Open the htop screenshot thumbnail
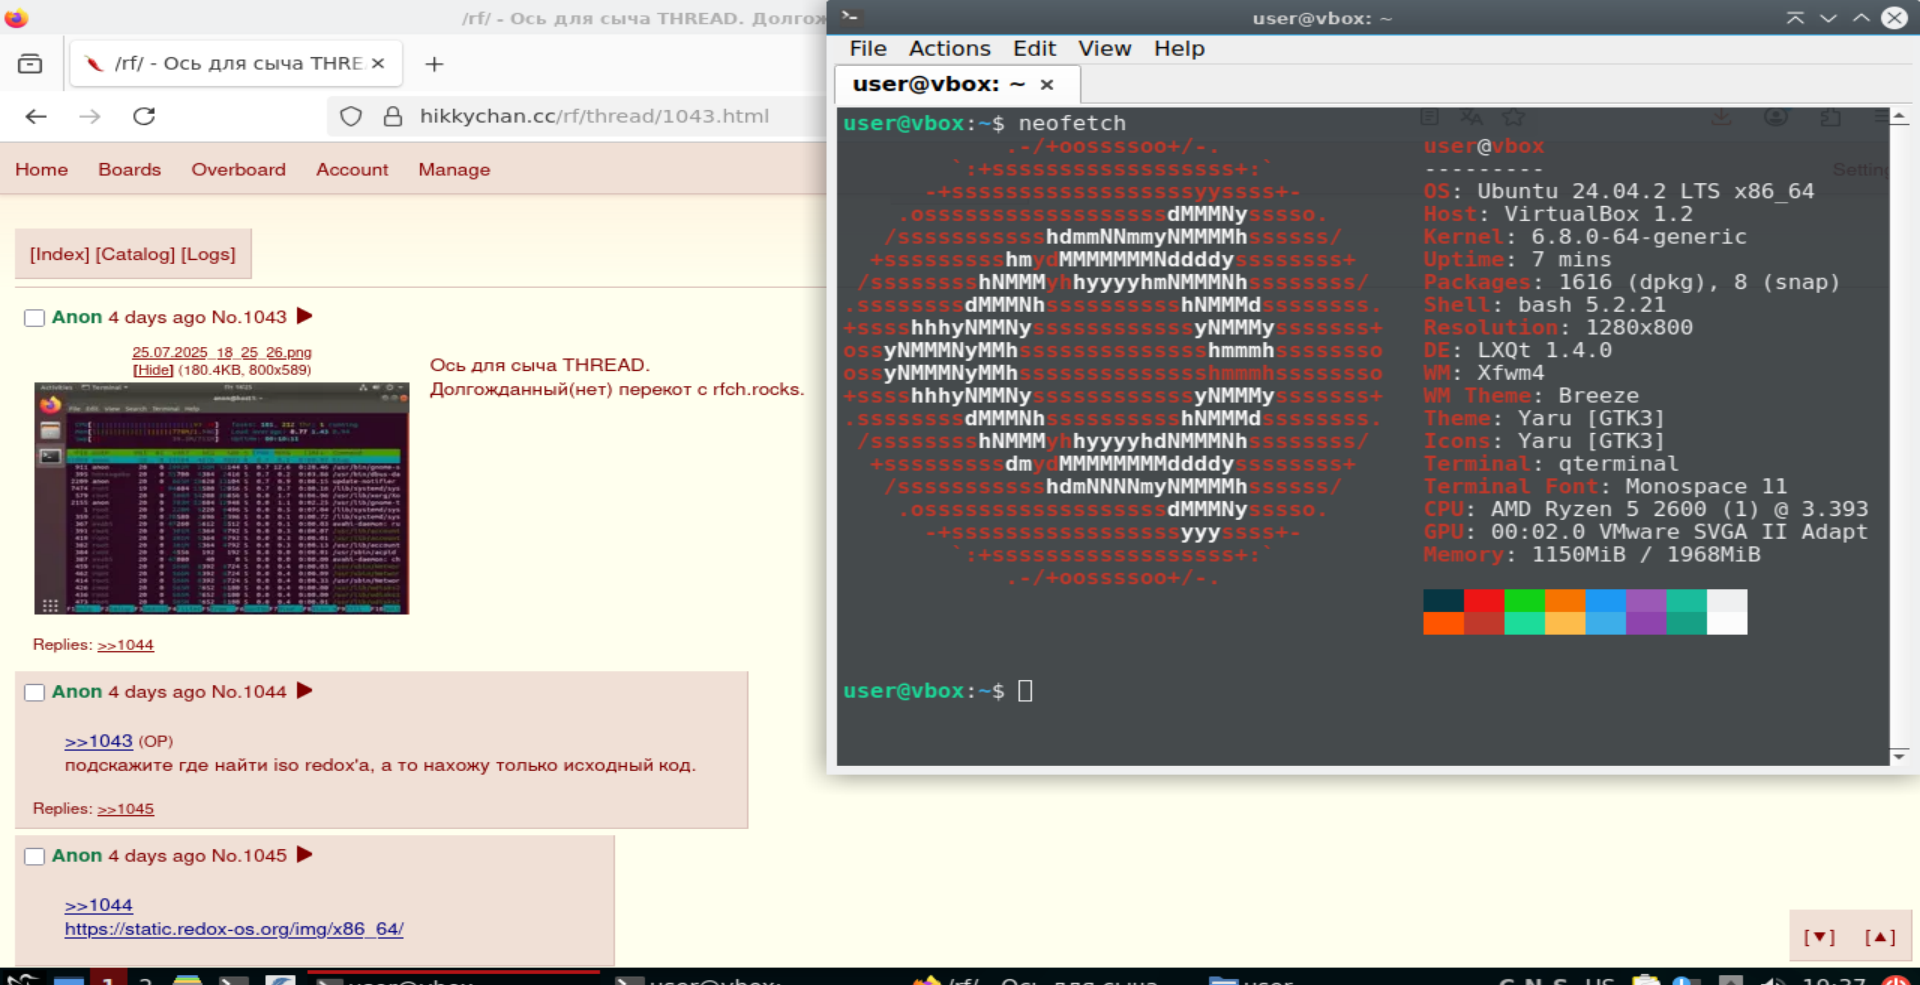This screenshot has width=1920, height=985. point(222,498)
